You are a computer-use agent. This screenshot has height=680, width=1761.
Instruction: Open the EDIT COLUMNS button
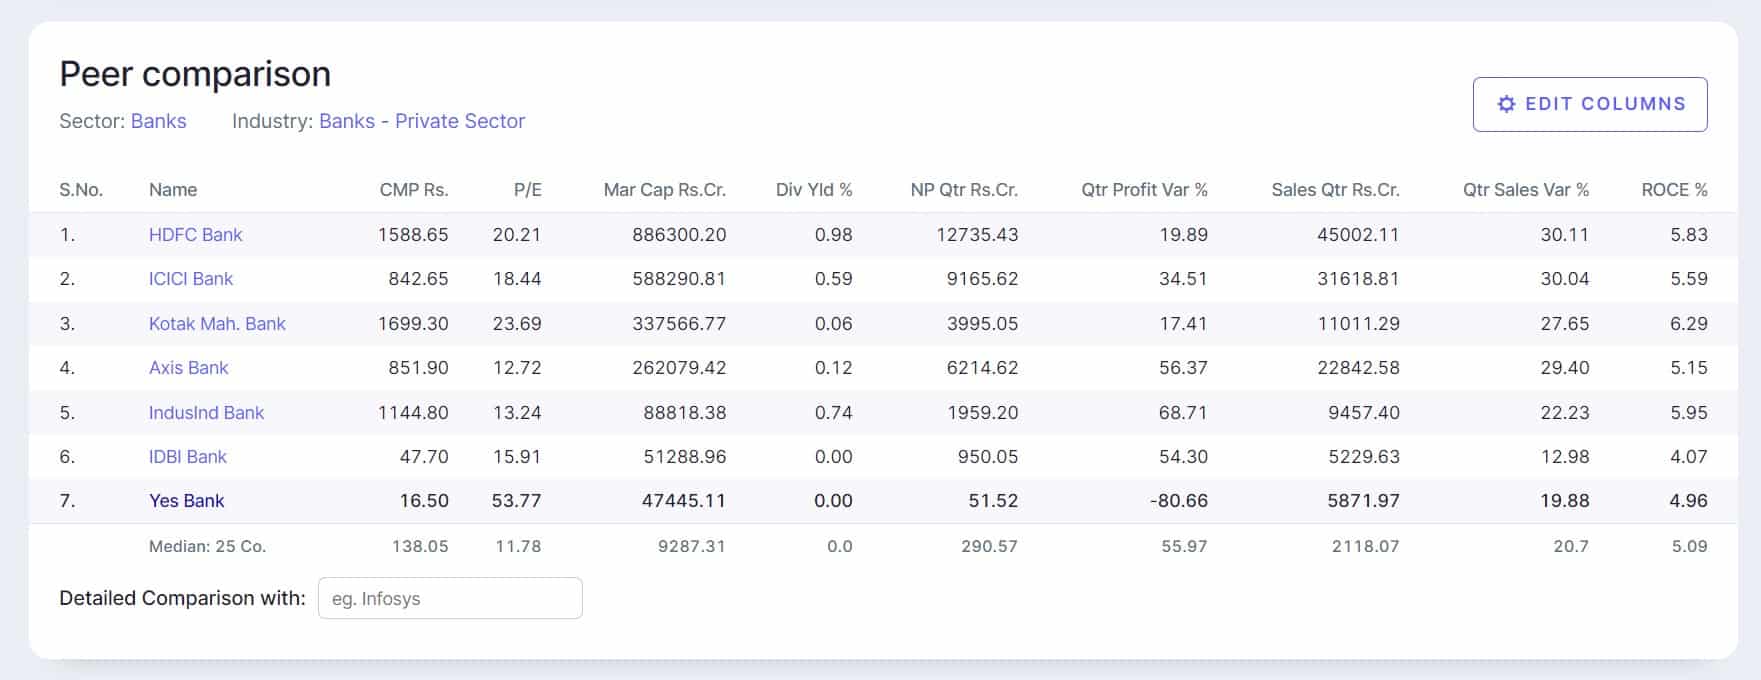(x=1589, y=104)
